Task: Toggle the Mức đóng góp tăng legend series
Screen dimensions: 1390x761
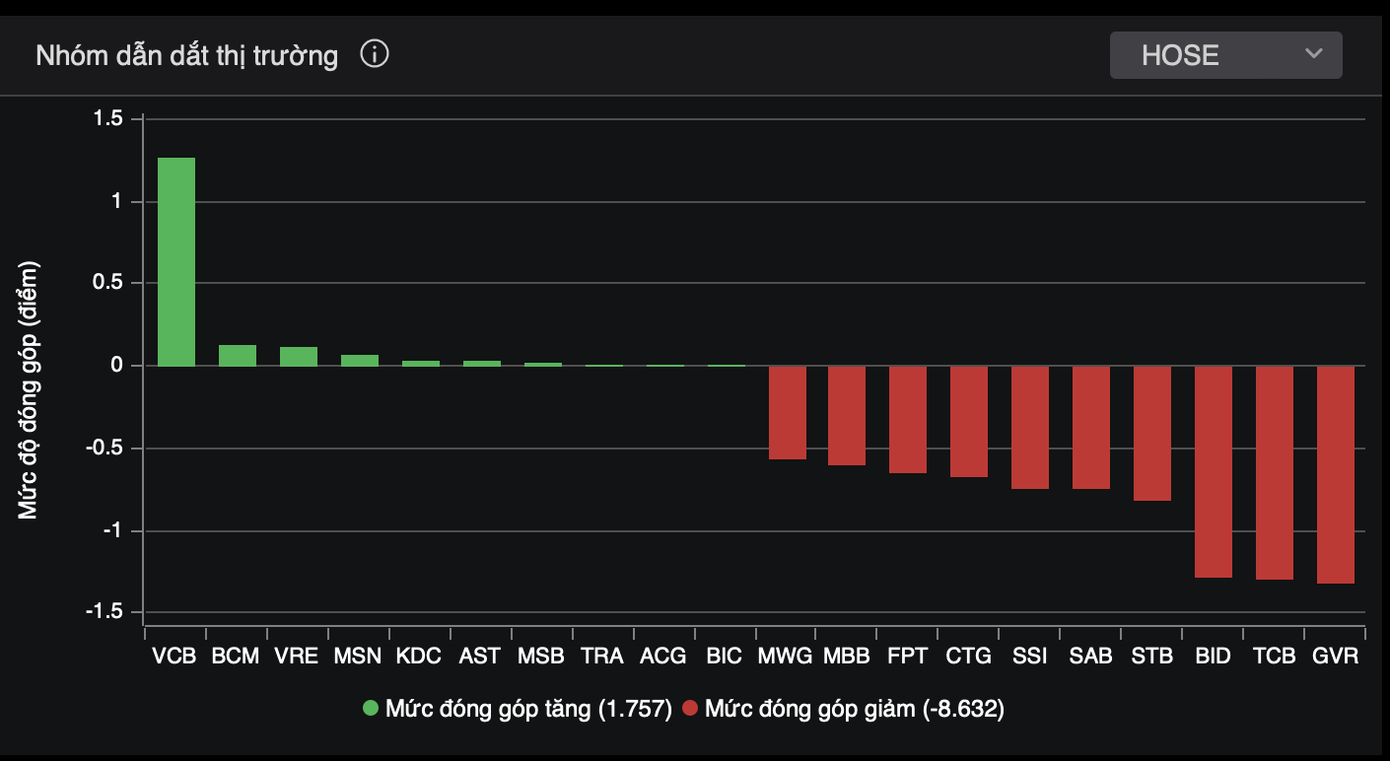Action: pos(528,709)
